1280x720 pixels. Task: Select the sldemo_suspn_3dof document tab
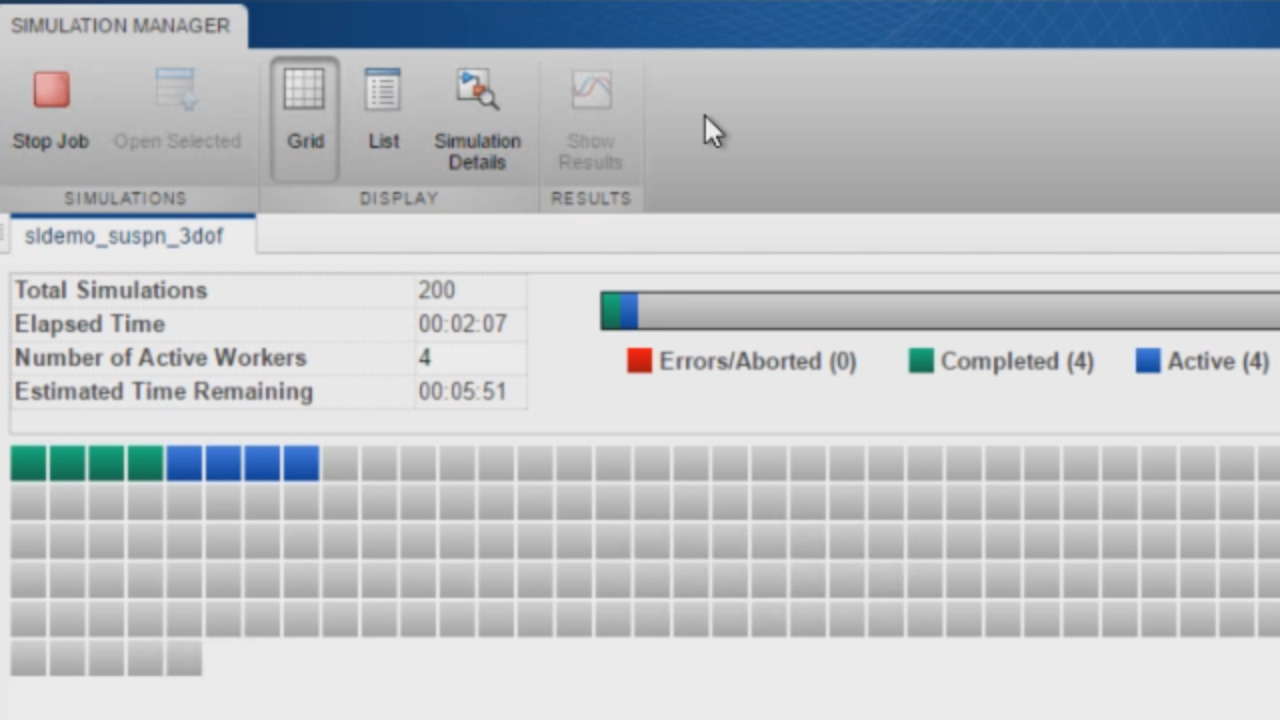pyautogui.click(x=124, y=236)
